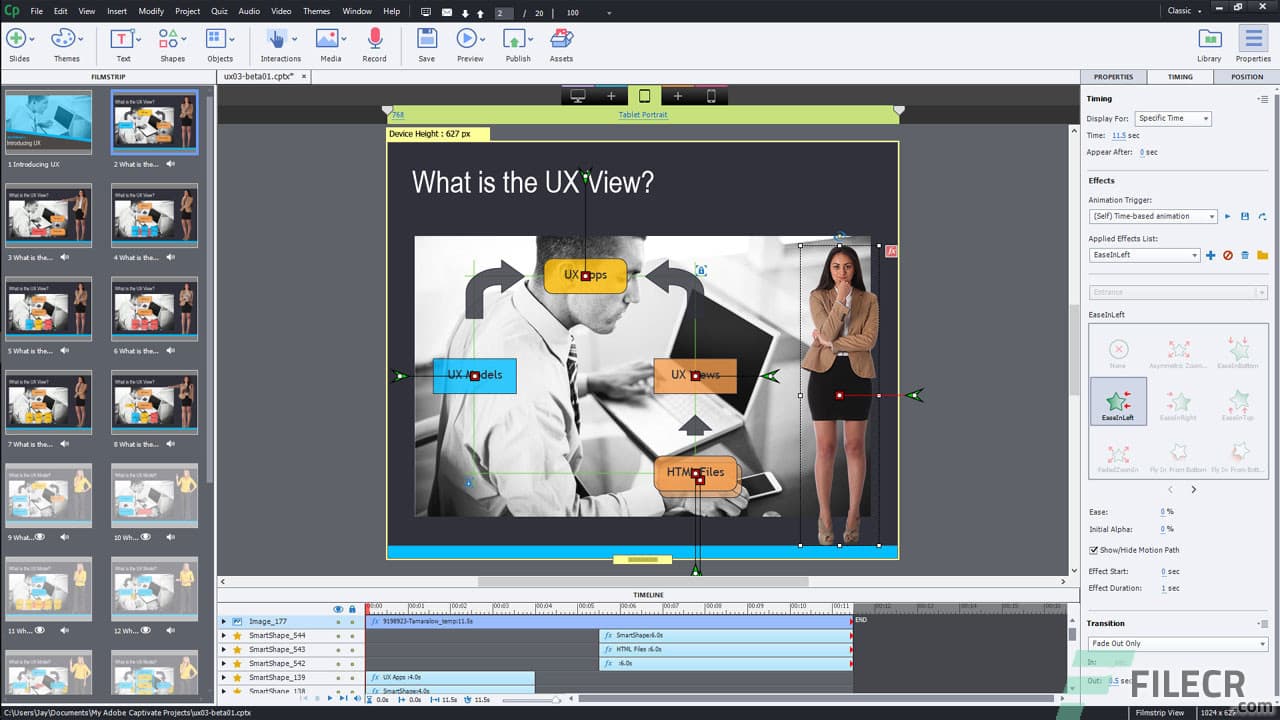1280x720 pixels.
Task: Add a new effect with the plus button
Action: point(1211,255)
